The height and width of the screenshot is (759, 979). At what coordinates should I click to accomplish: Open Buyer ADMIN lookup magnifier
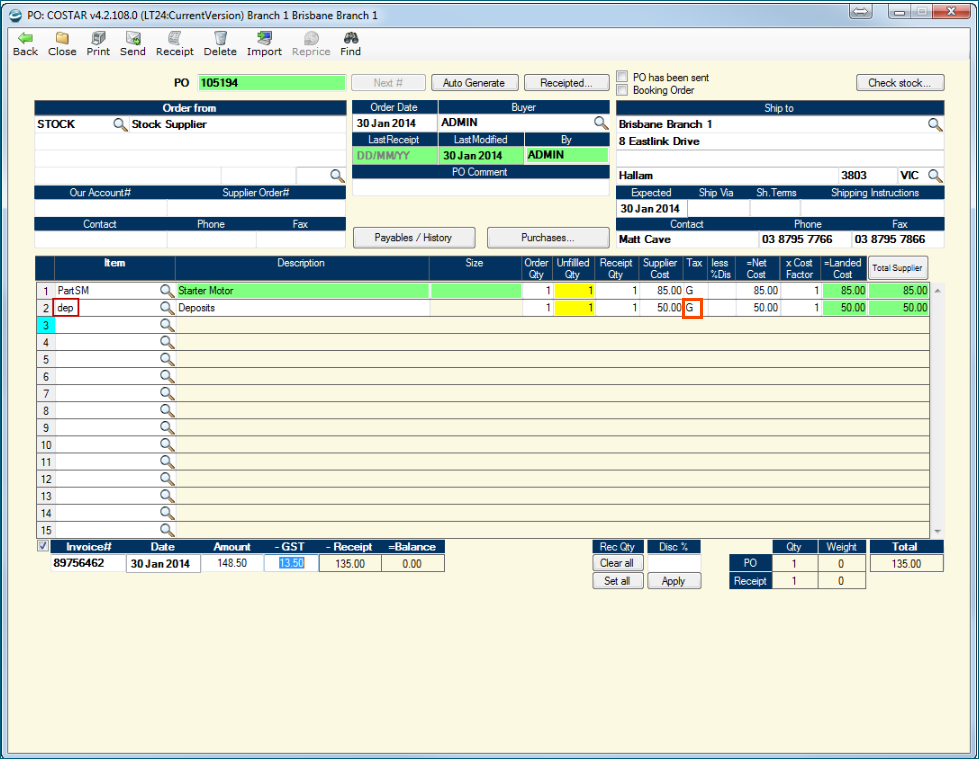(601, 123)
